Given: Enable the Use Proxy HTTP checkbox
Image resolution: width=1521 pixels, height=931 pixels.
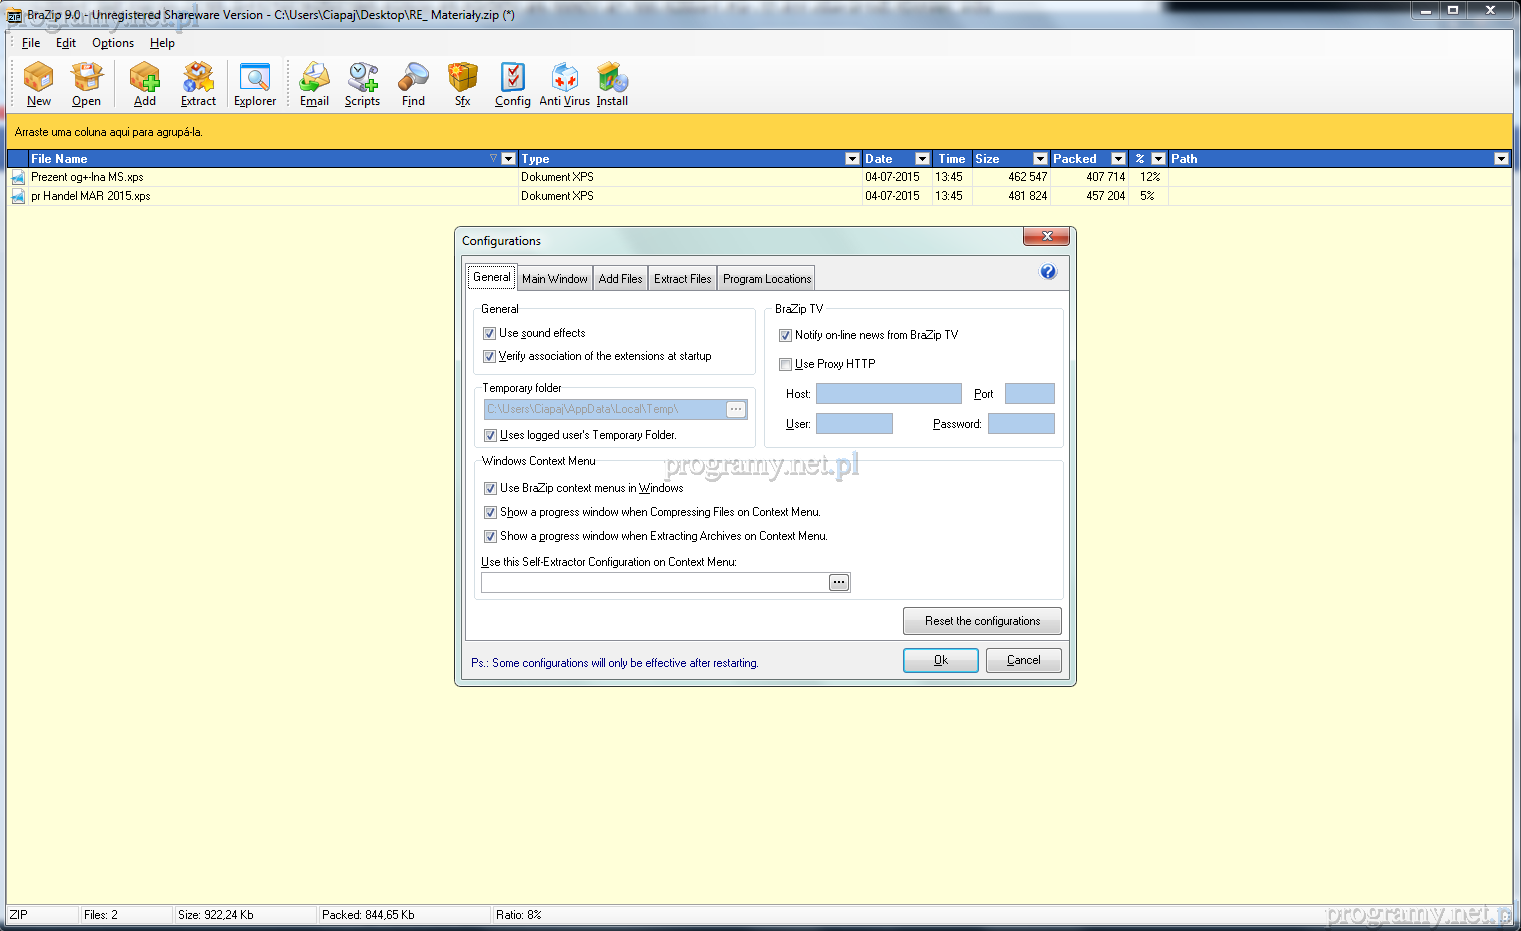Looking at the screenshot, I should coord(785,365).
